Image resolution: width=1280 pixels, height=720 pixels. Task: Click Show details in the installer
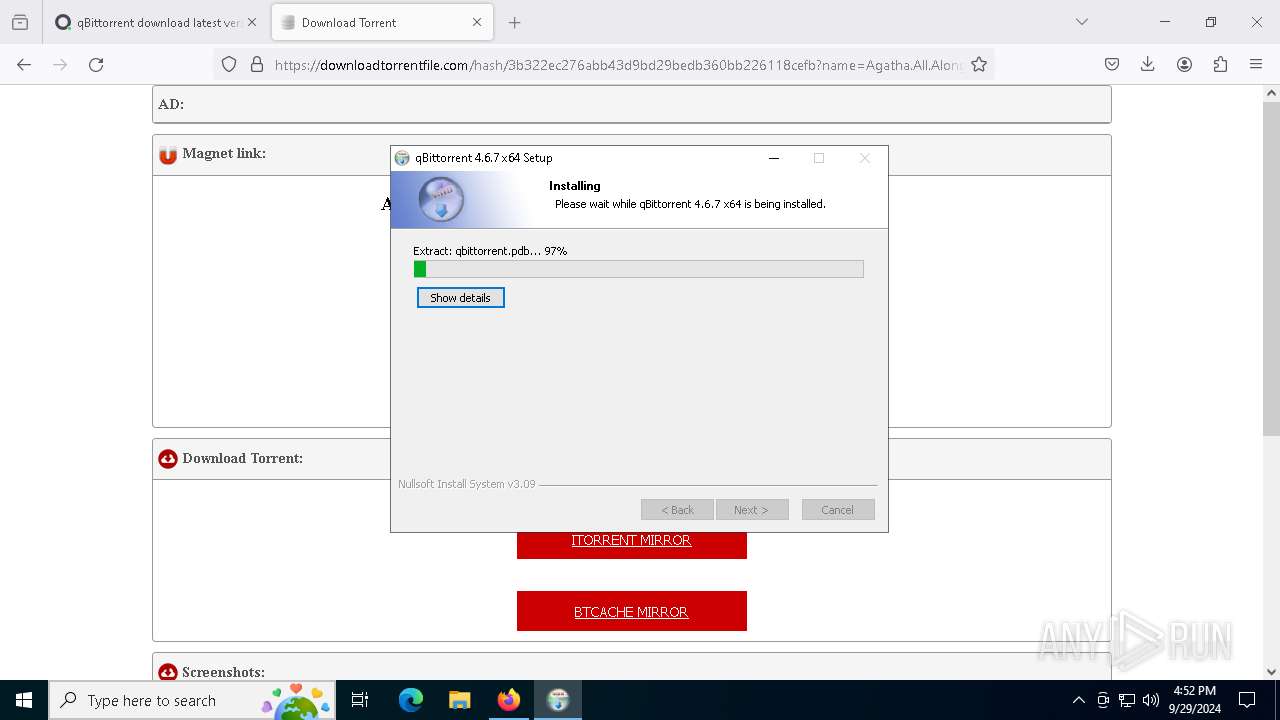(461, 298)
